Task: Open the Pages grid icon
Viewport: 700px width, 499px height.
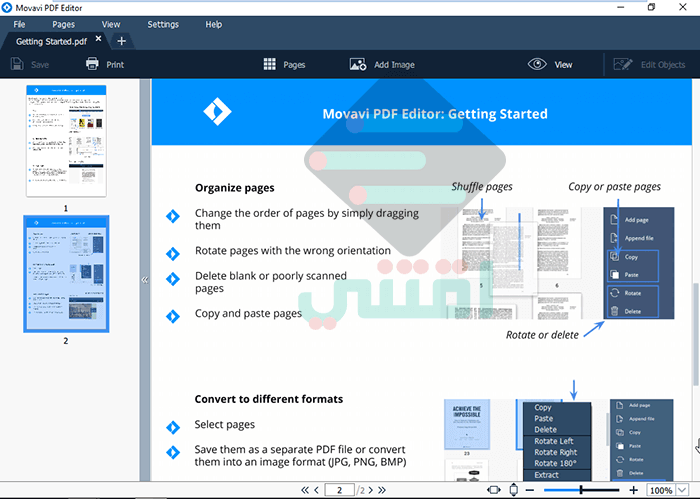Action: (270, 64)
